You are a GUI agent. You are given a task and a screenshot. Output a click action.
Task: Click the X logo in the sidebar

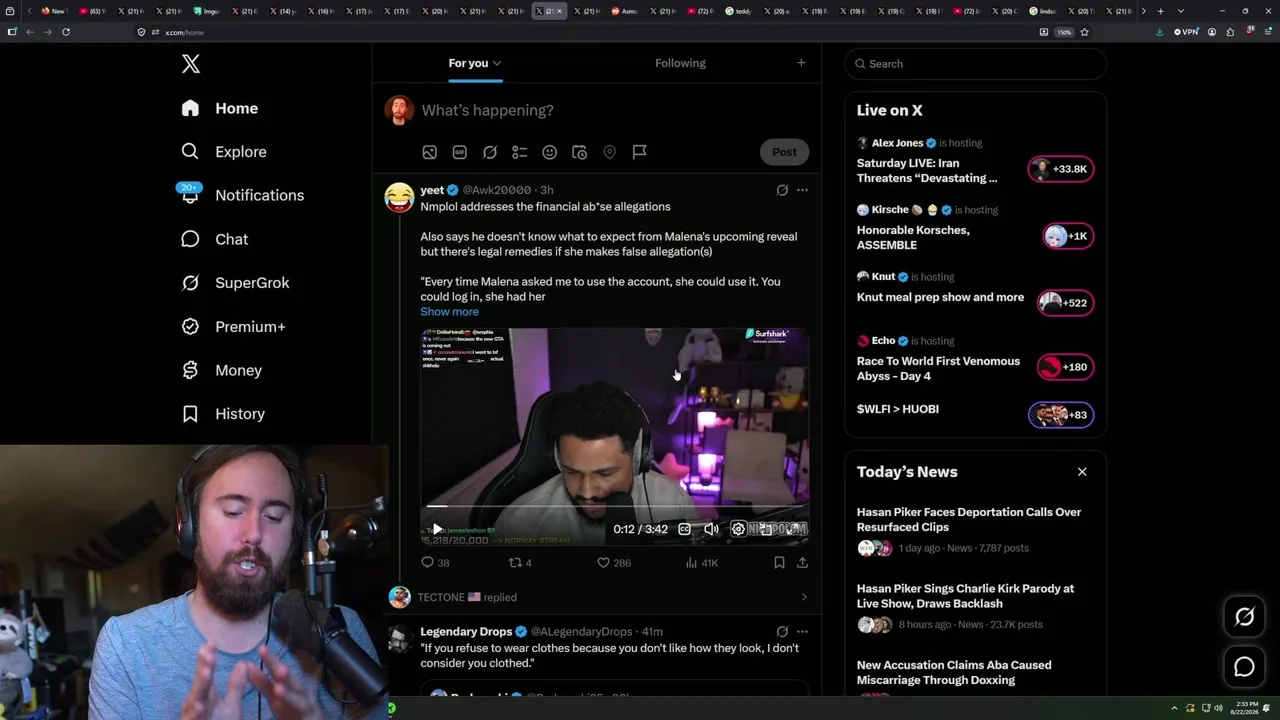[x=191, y=64]
